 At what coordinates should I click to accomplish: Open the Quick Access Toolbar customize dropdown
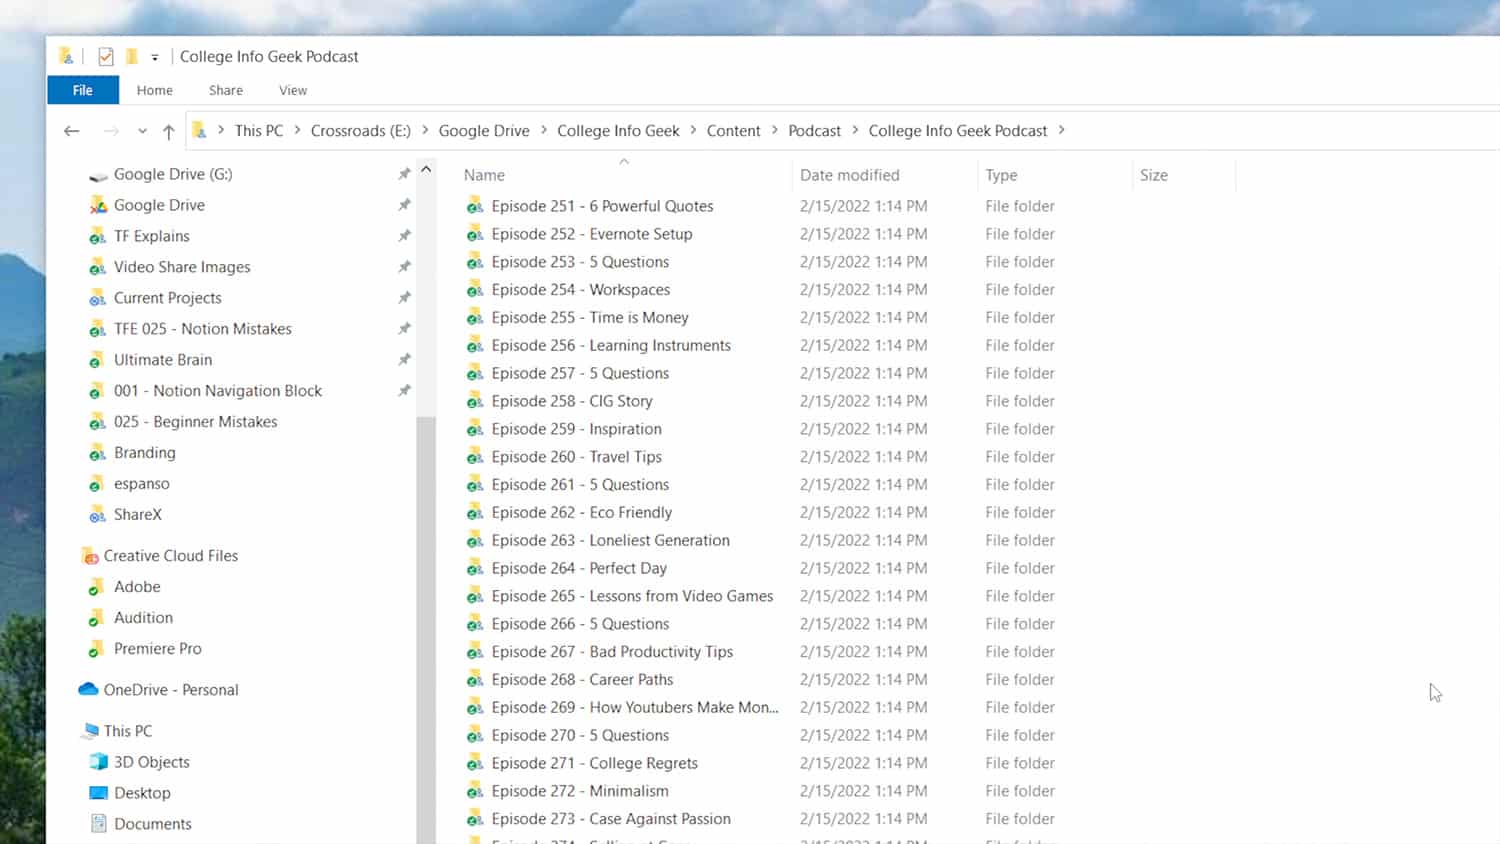click(x=156, y=56)
